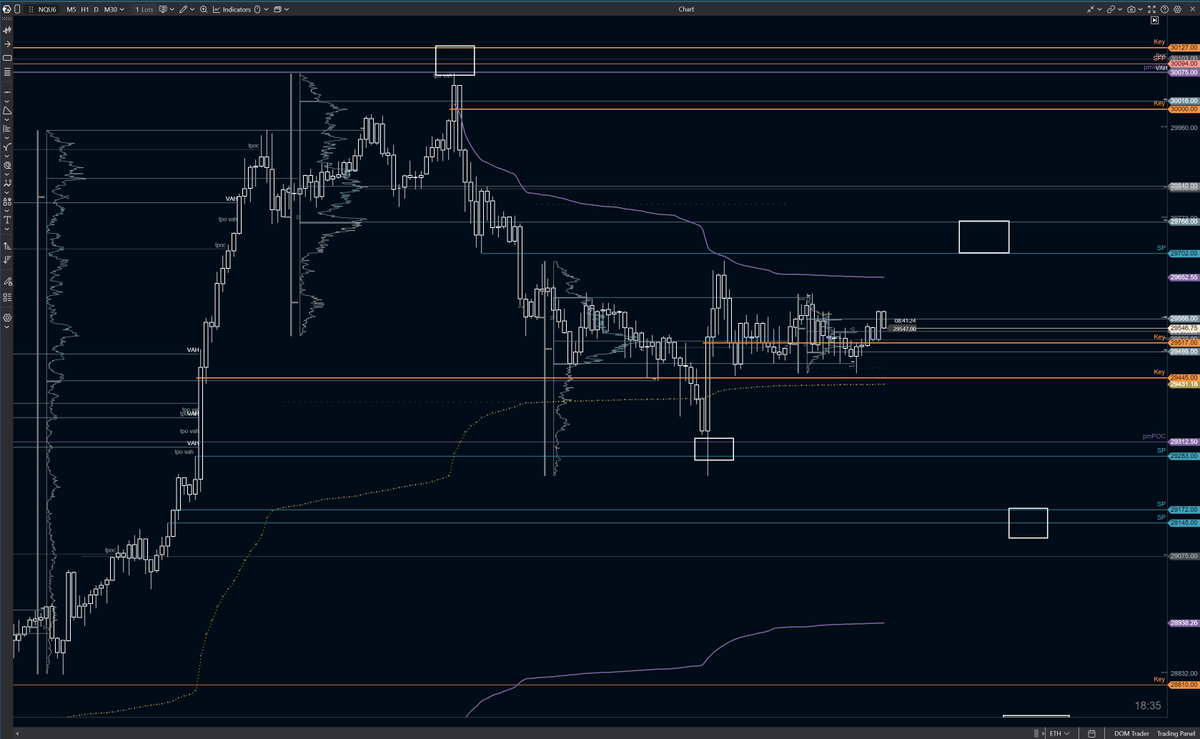Expand the window layout dropdown arrow

(x=287, y=9)
